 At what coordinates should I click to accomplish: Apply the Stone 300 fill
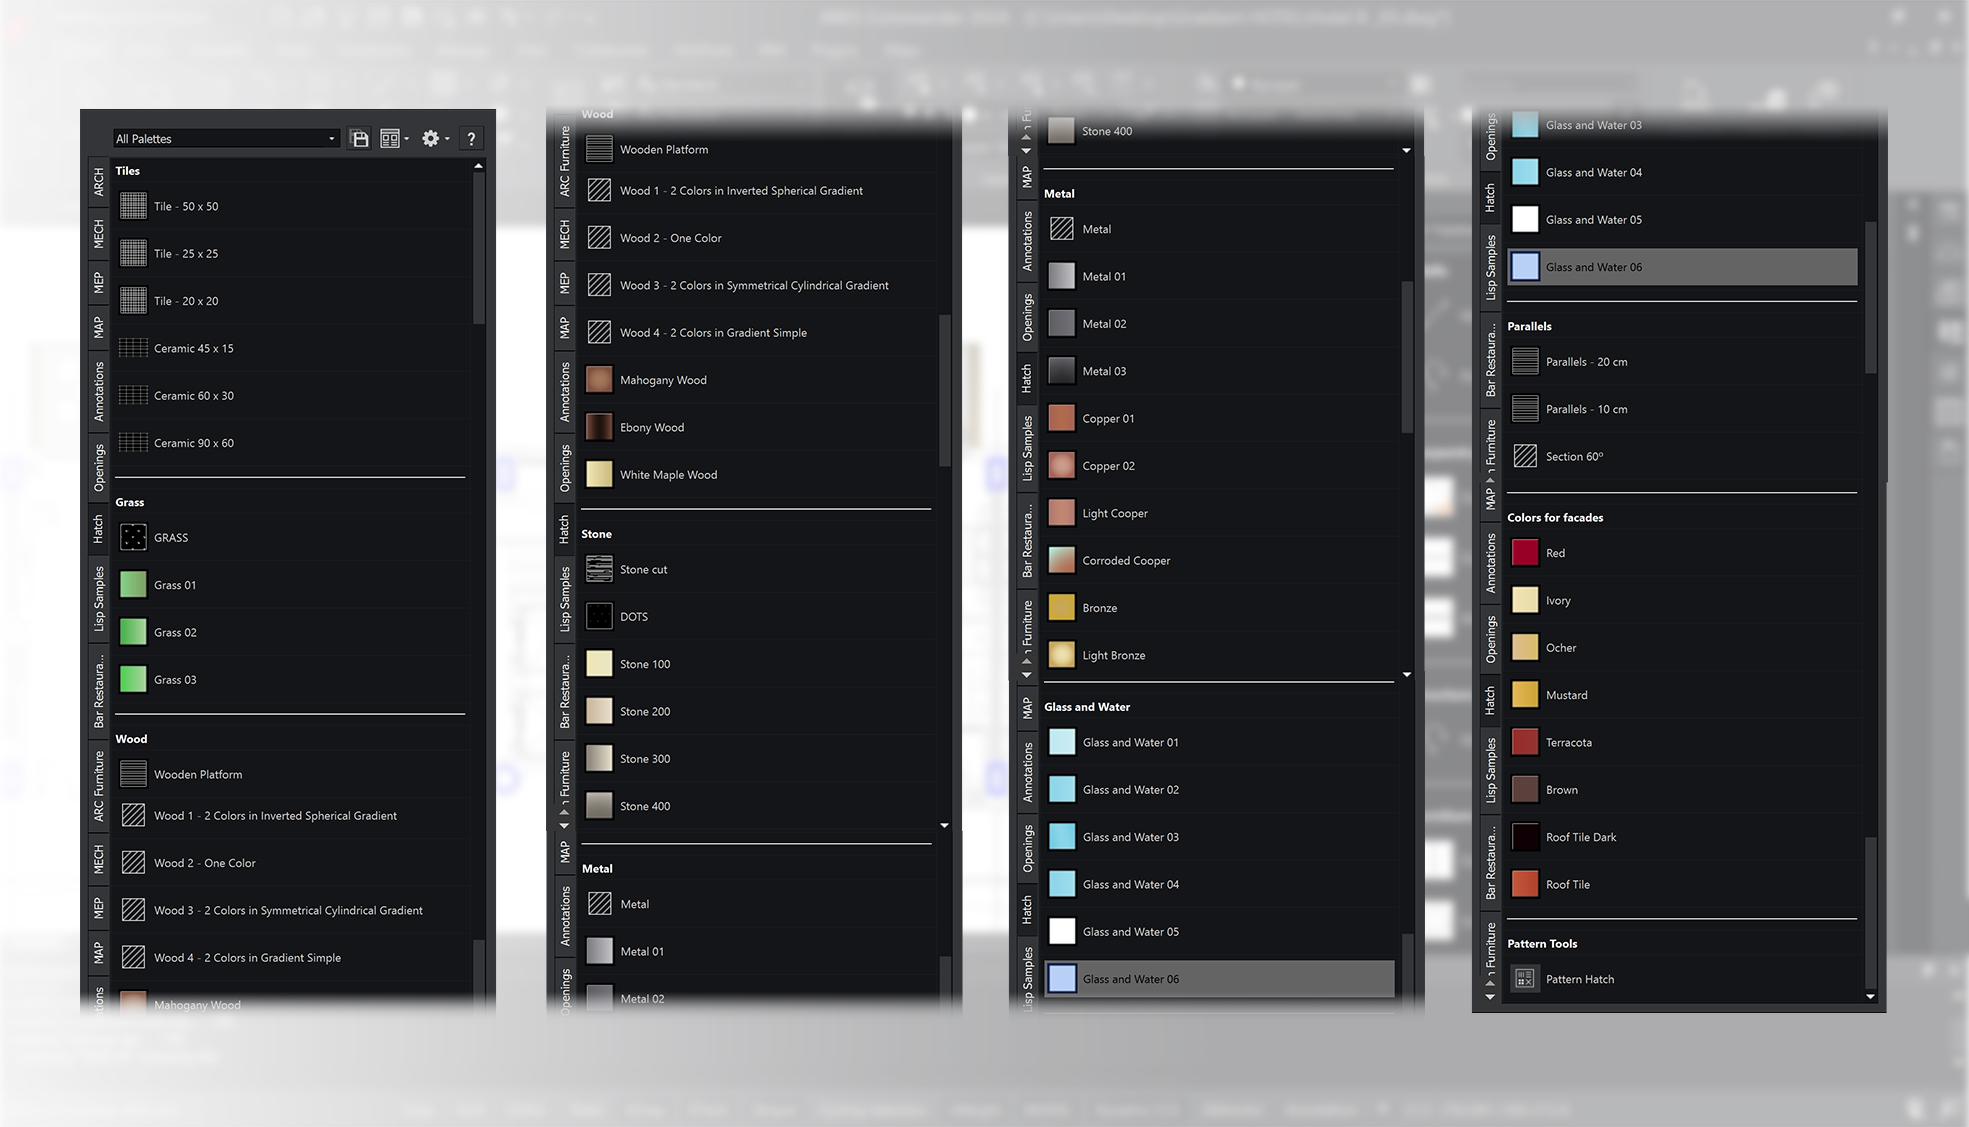(x=758, y=759)
